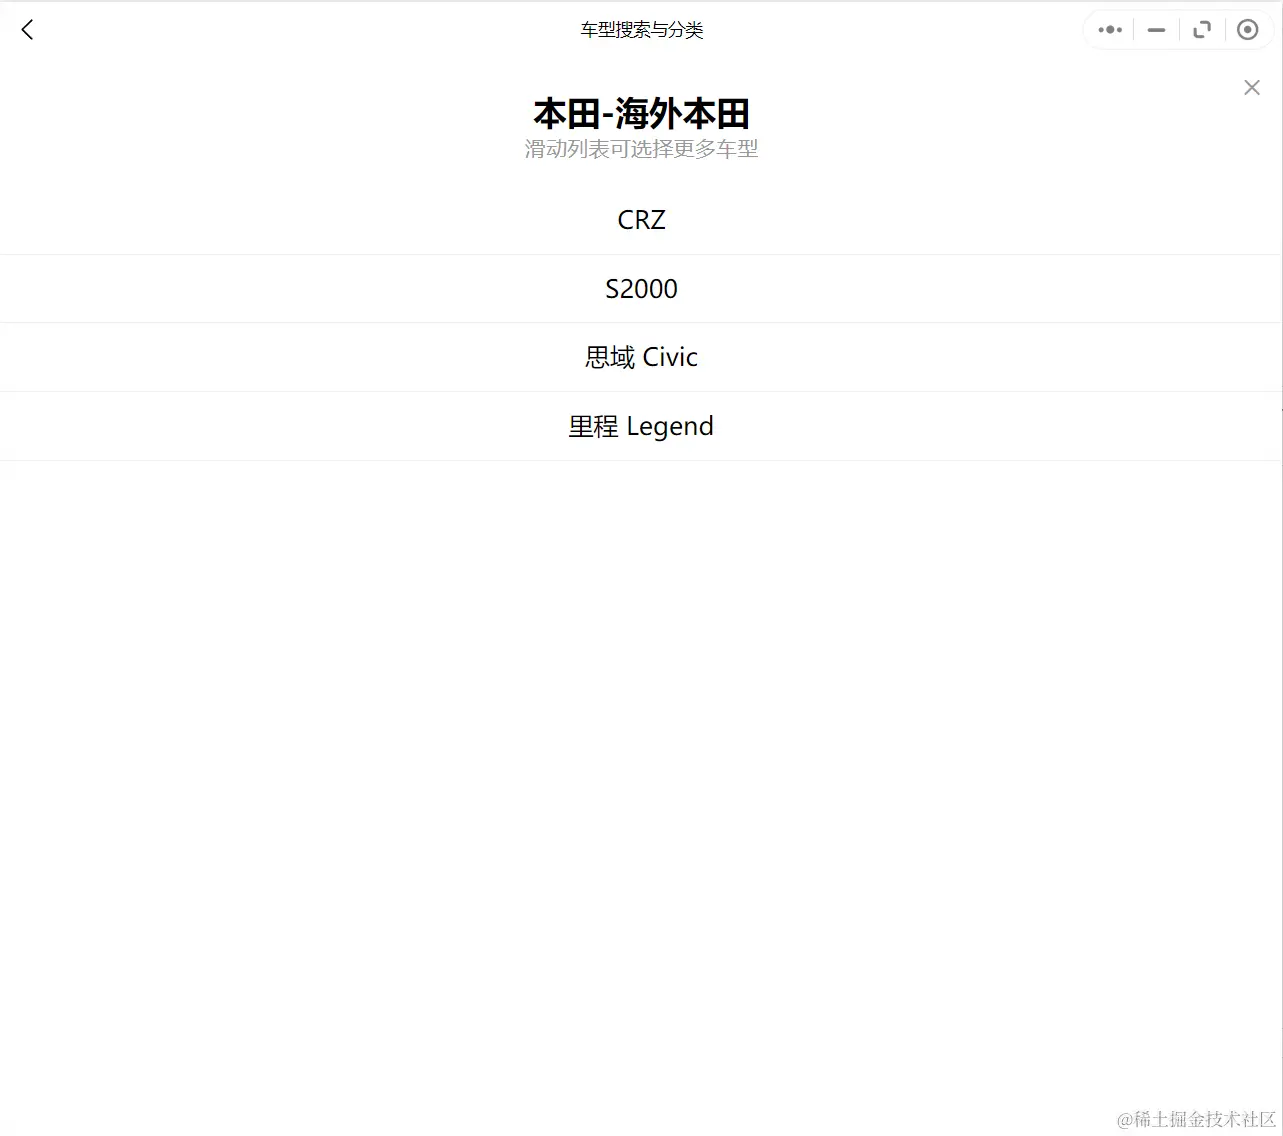
Task: Select the CRZ model
Action: 641,220
